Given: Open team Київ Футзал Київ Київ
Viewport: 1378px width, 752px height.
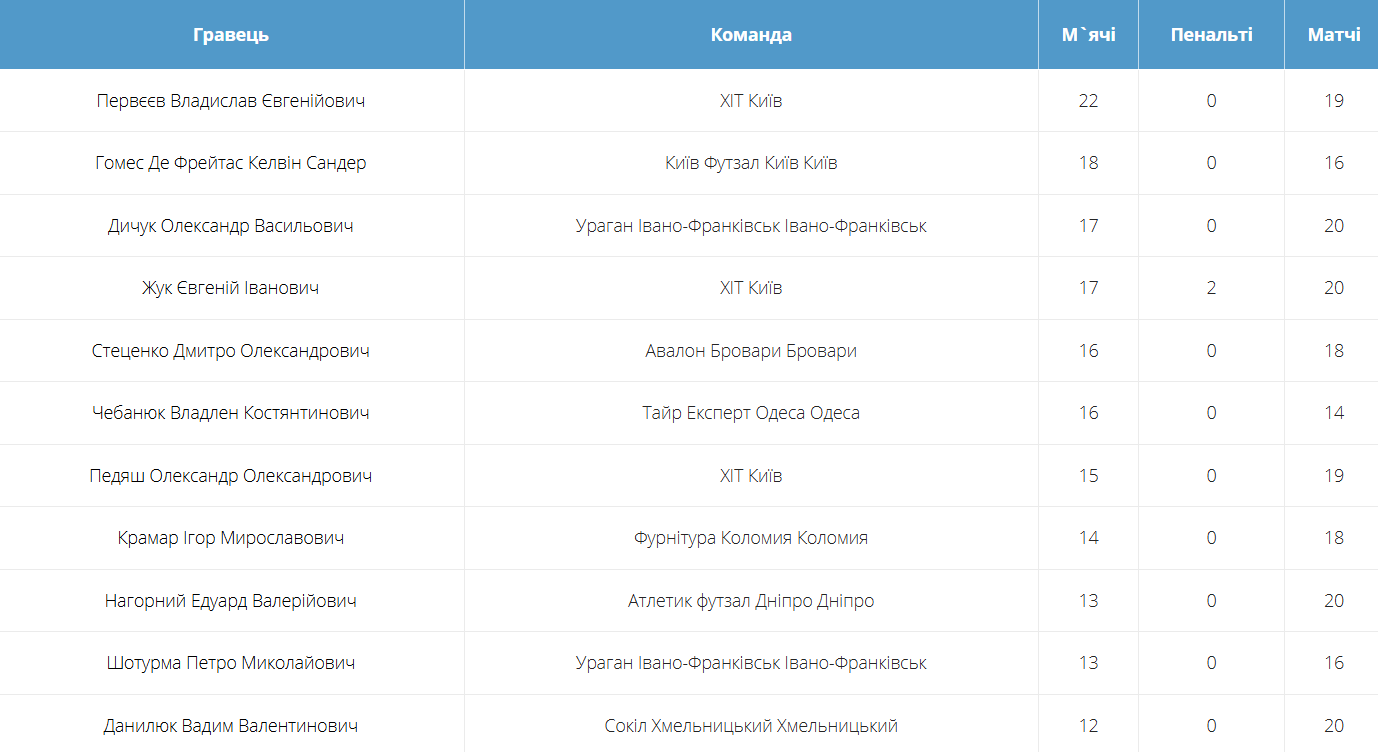Looking at the screenshot, I should click(x=751, y=163).
